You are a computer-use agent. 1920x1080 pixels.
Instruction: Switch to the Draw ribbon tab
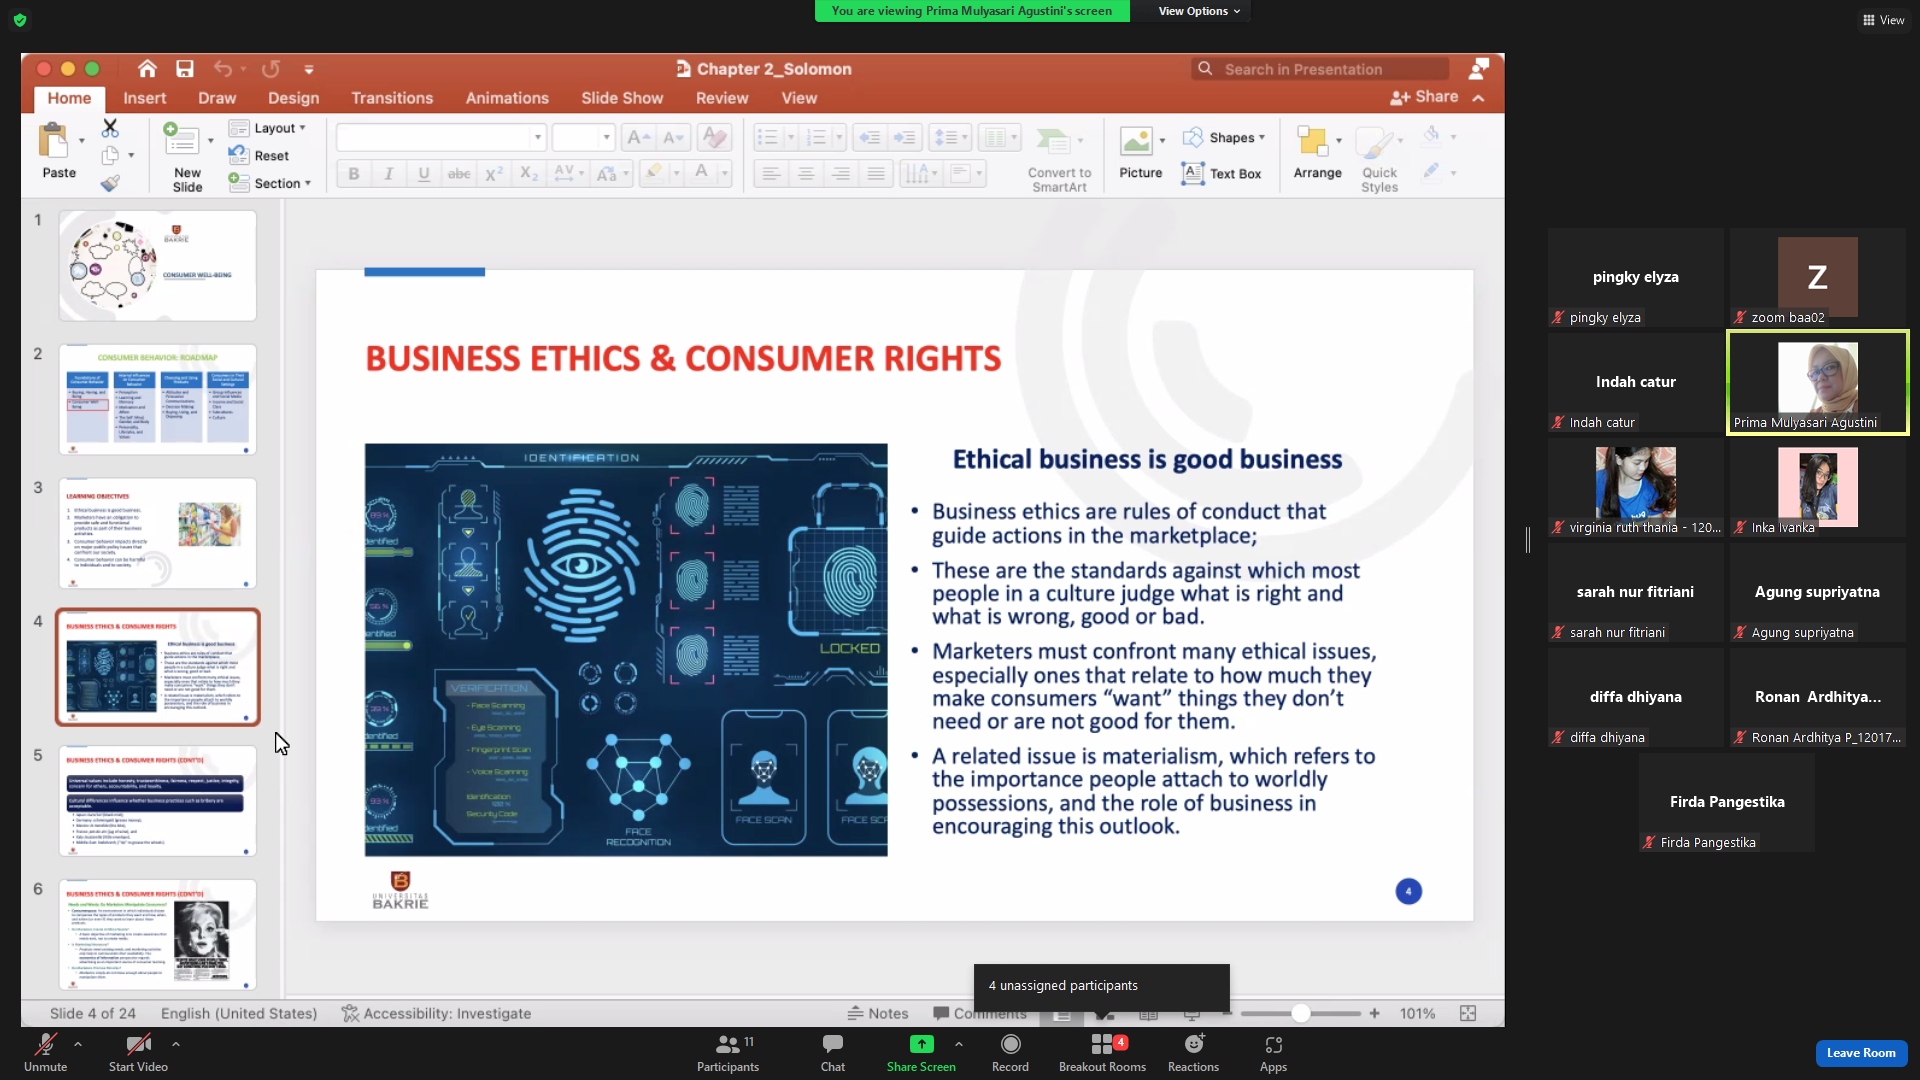(x=217, y=98)
